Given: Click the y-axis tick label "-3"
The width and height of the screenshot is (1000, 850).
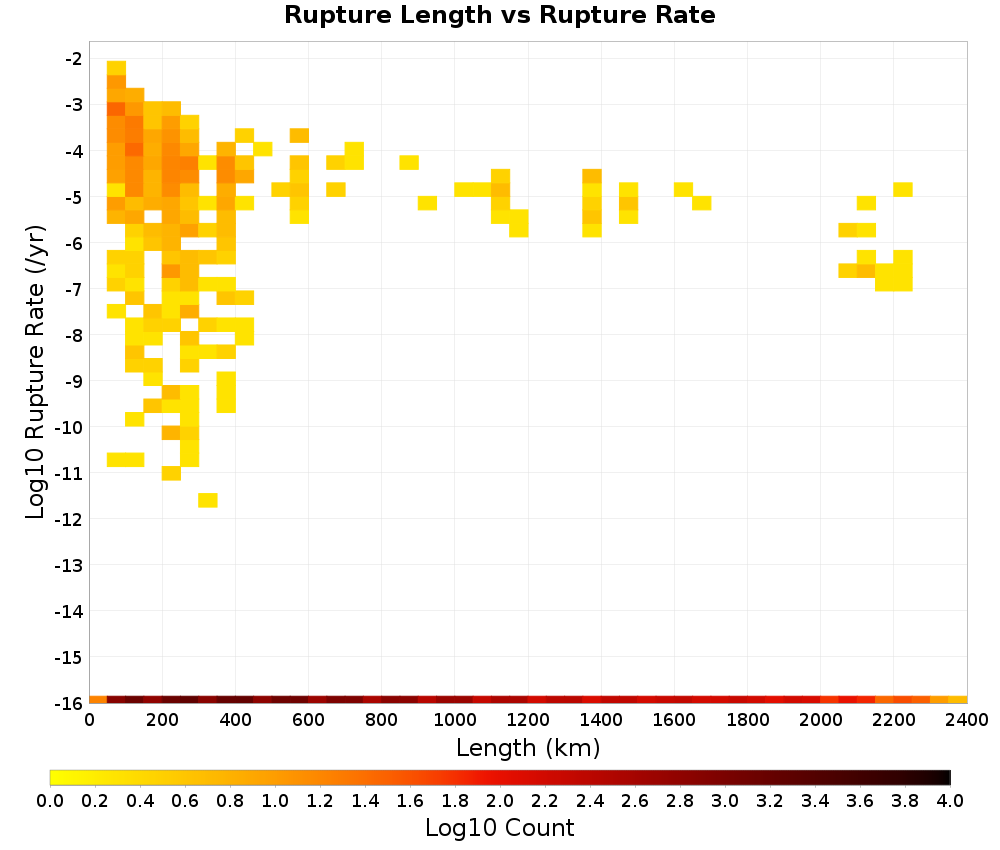Looking at the screenshot, I should pos(74,105).
